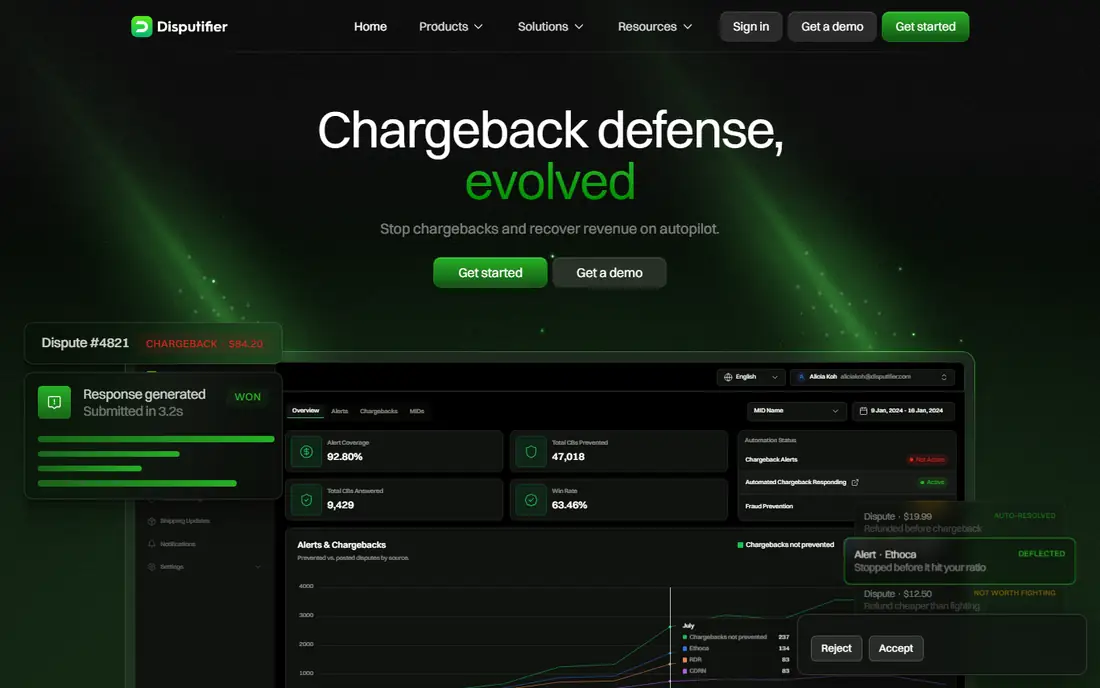Click the Alert Coverage dollar icon
1100x688 pixels.
[307, 452]
